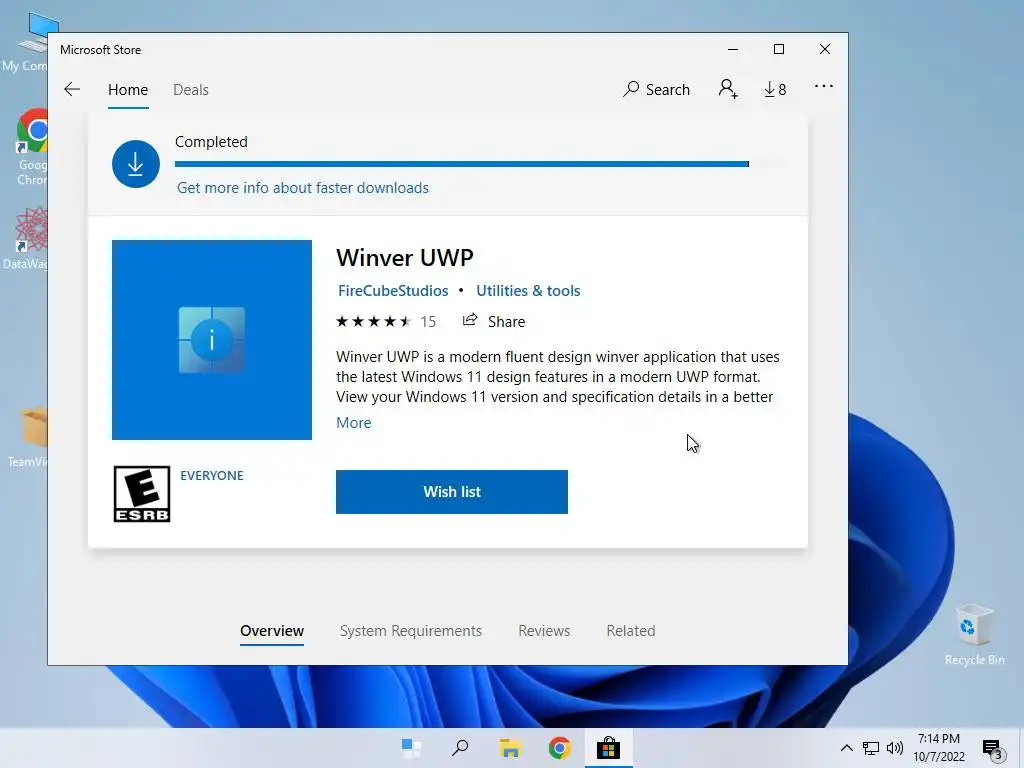Open Get more info about faster downloads
Viewport: 1024px width, 768px height.
pyautogui.click(x=303, y=188)
